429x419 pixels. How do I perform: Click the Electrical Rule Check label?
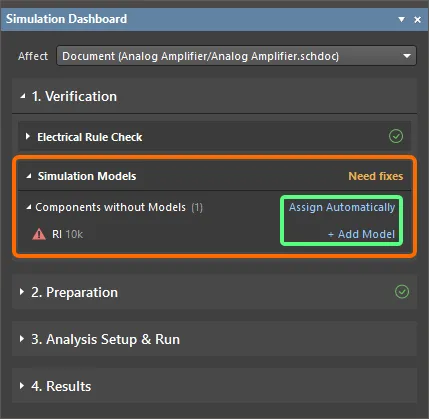[x=90, y=137]
